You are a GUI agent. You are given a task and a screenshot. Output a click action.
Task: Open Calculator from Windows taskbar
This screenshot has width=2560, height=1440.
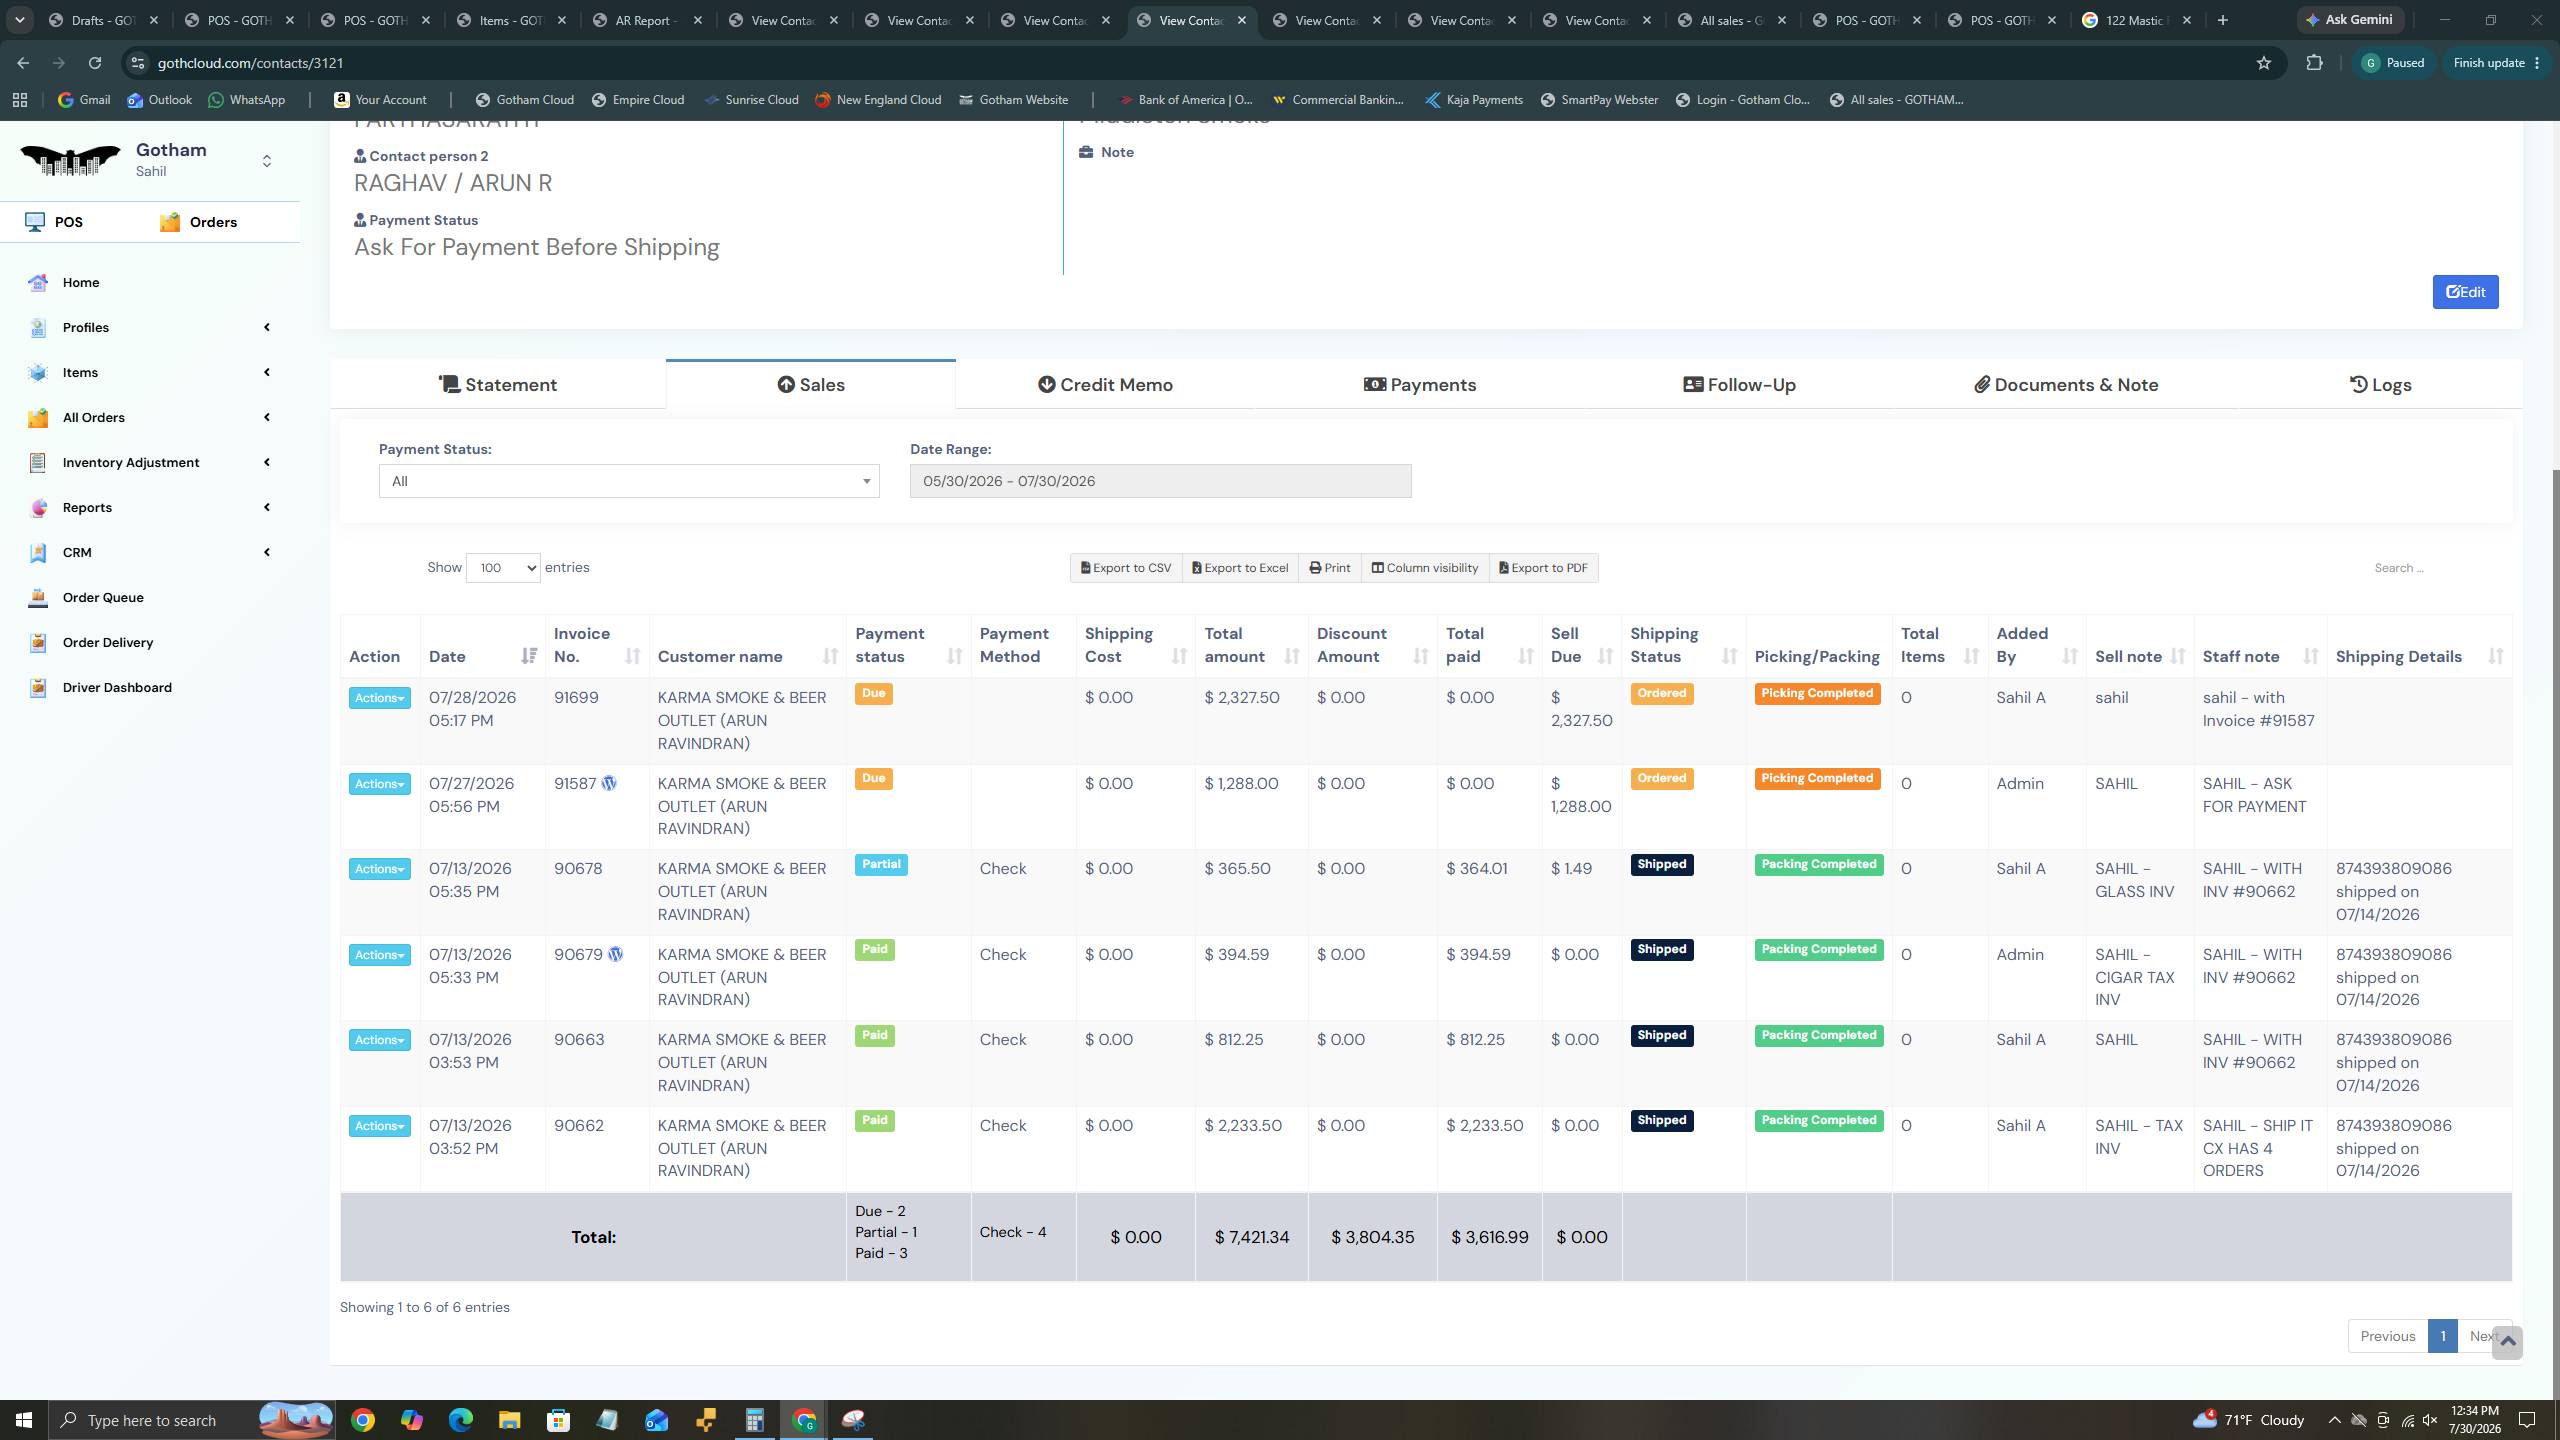(754, 1420)
